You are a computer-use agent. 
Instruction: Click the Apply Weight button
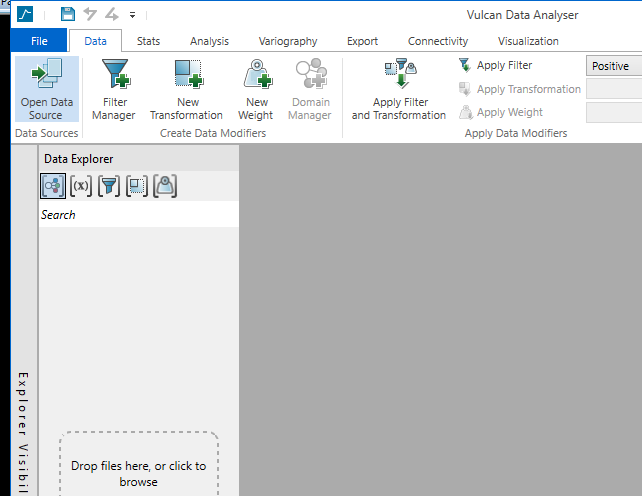(501, 112)
